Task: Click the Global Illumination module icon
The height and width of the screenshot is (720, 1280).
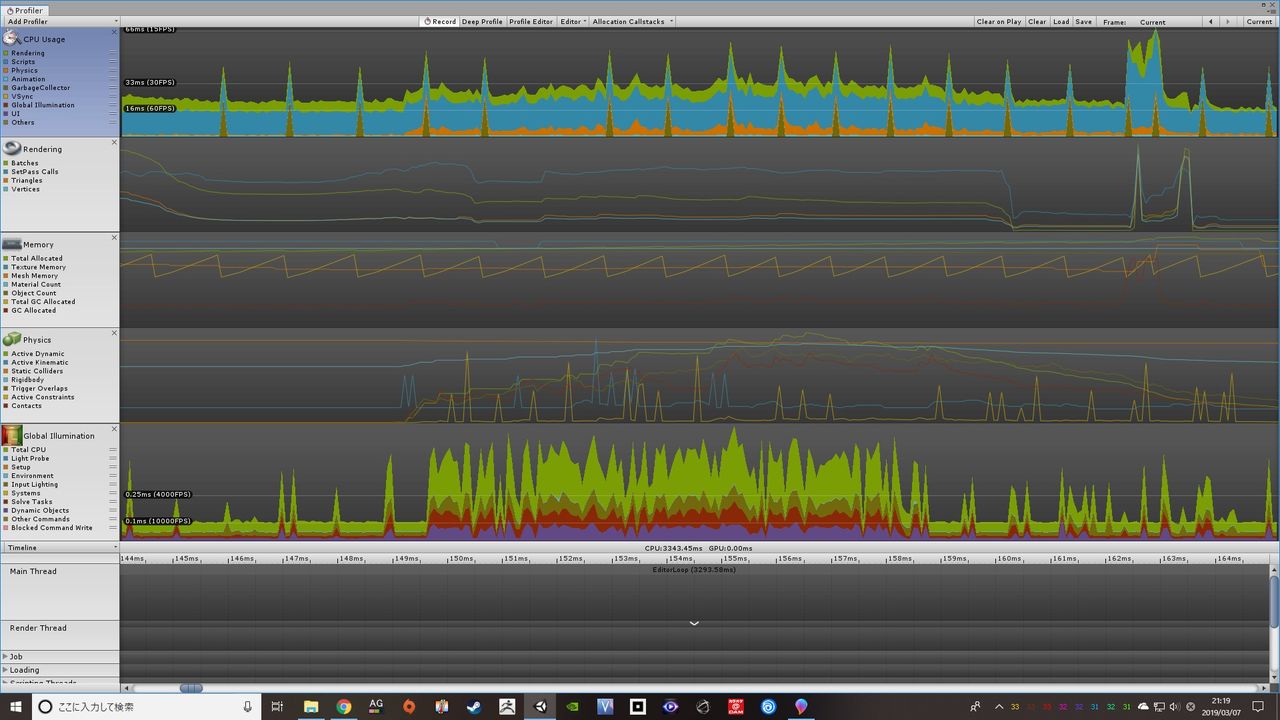Action: 11,435
